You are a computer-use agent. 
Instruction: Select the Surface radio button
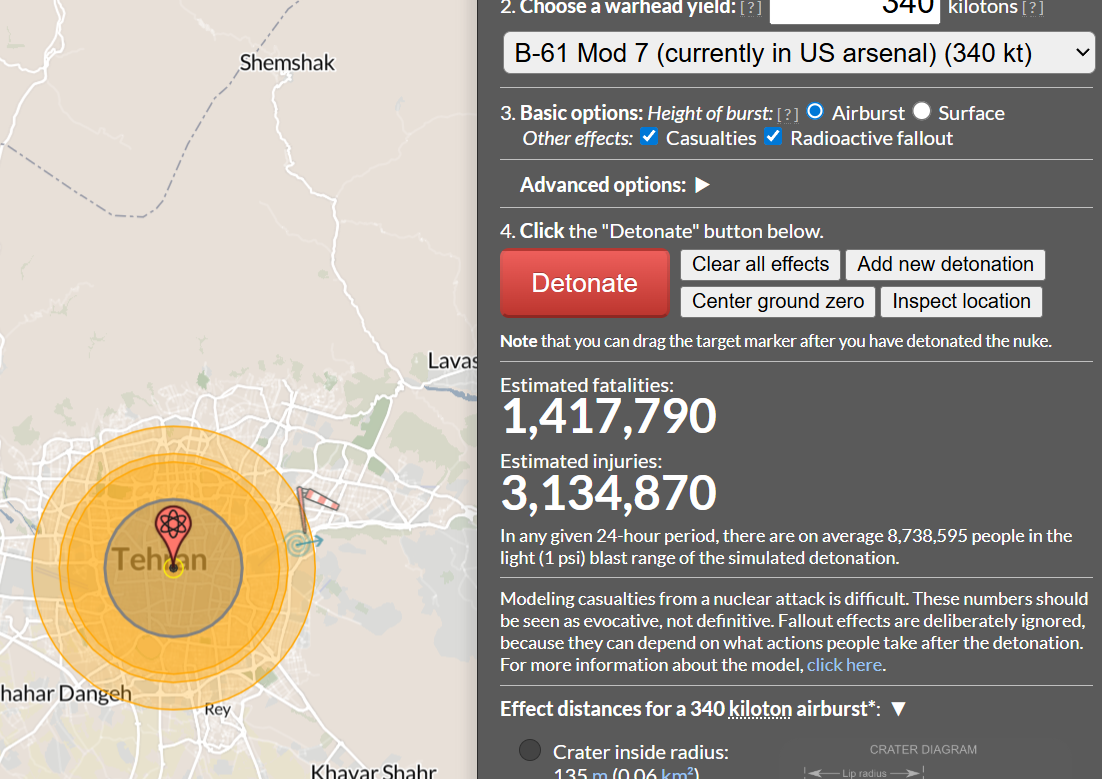coord(921,111)
